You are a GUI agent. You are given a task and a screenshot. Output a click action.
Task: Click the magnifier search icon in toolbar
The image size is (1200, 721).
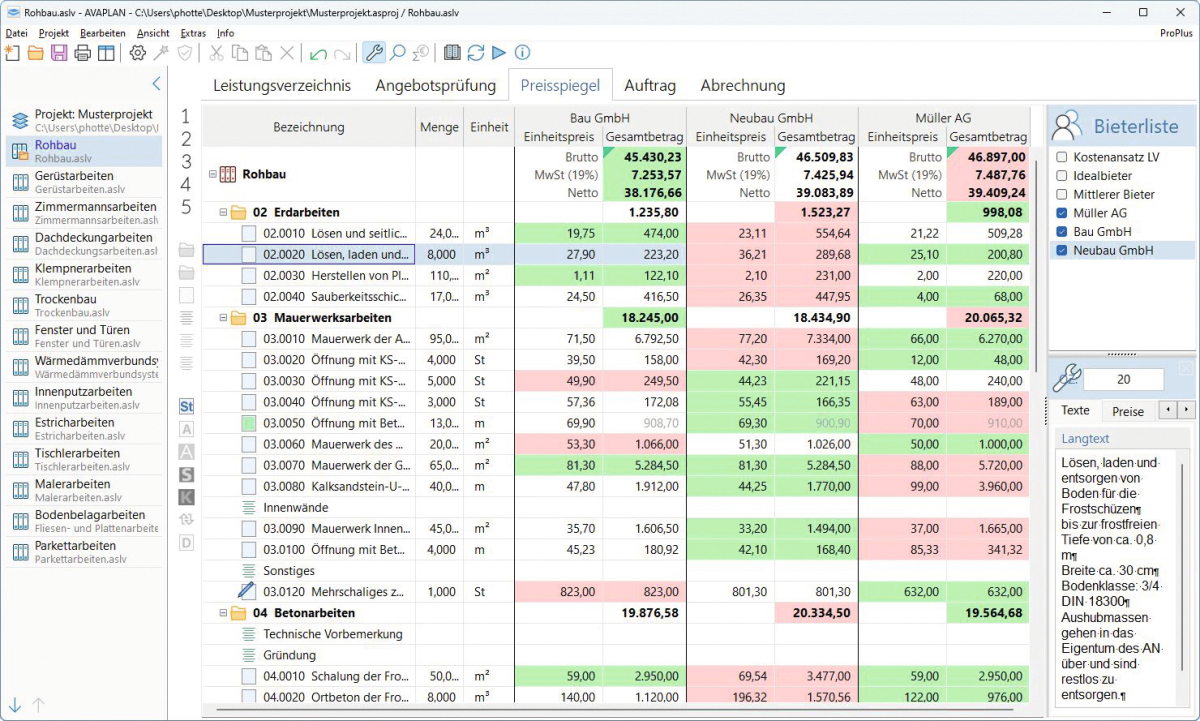point(397,53)
